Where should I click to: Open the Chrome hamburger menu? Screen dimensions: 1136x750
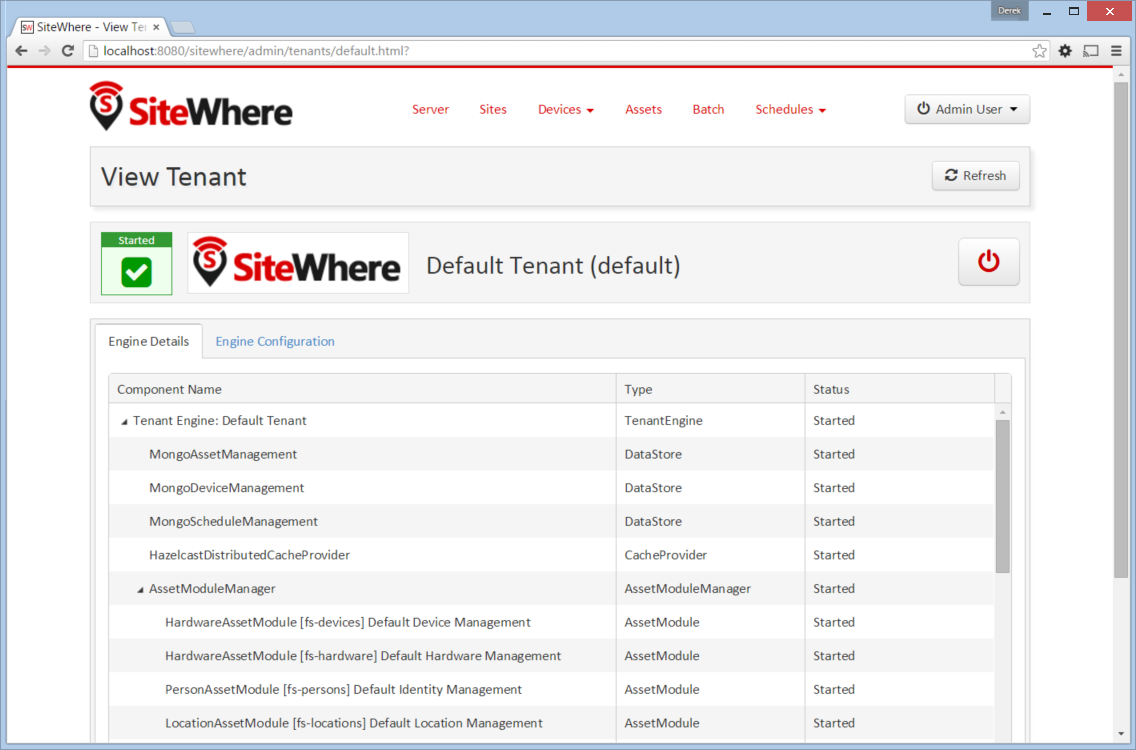1116,51
